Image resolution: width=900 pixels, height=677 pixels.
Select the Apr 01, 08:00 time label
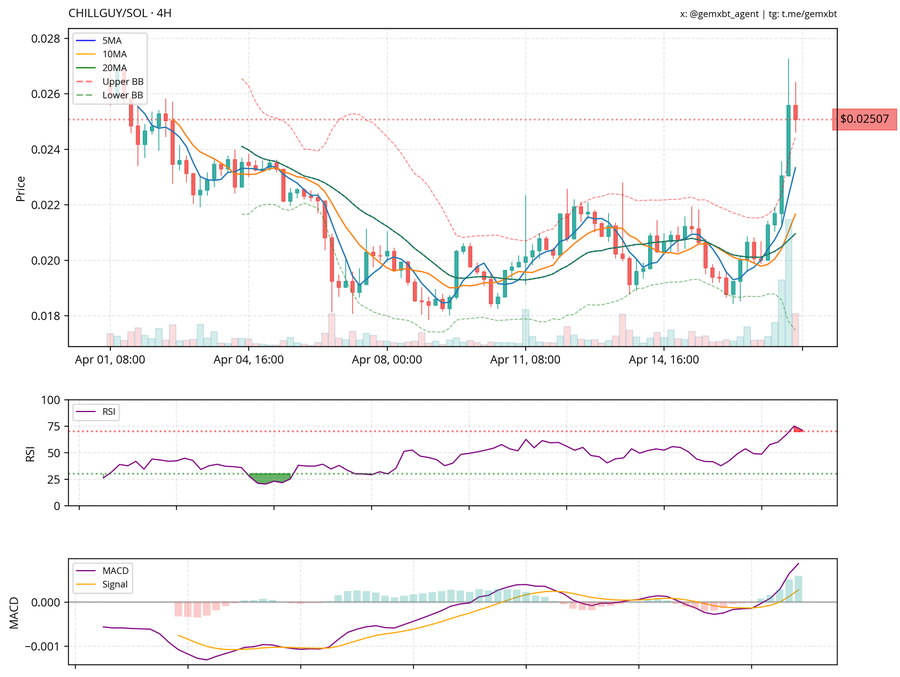coord(110,360)
